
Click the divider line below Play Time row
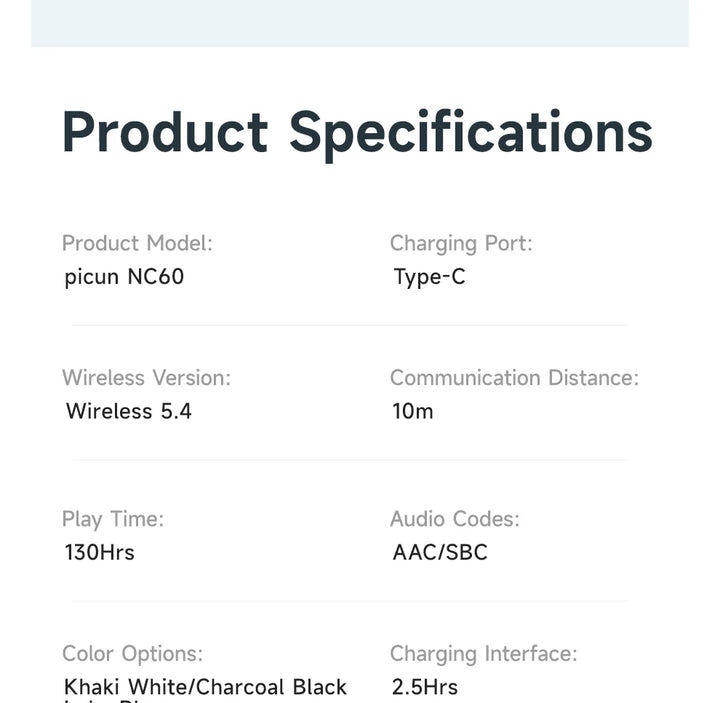(x=350, y=601)
